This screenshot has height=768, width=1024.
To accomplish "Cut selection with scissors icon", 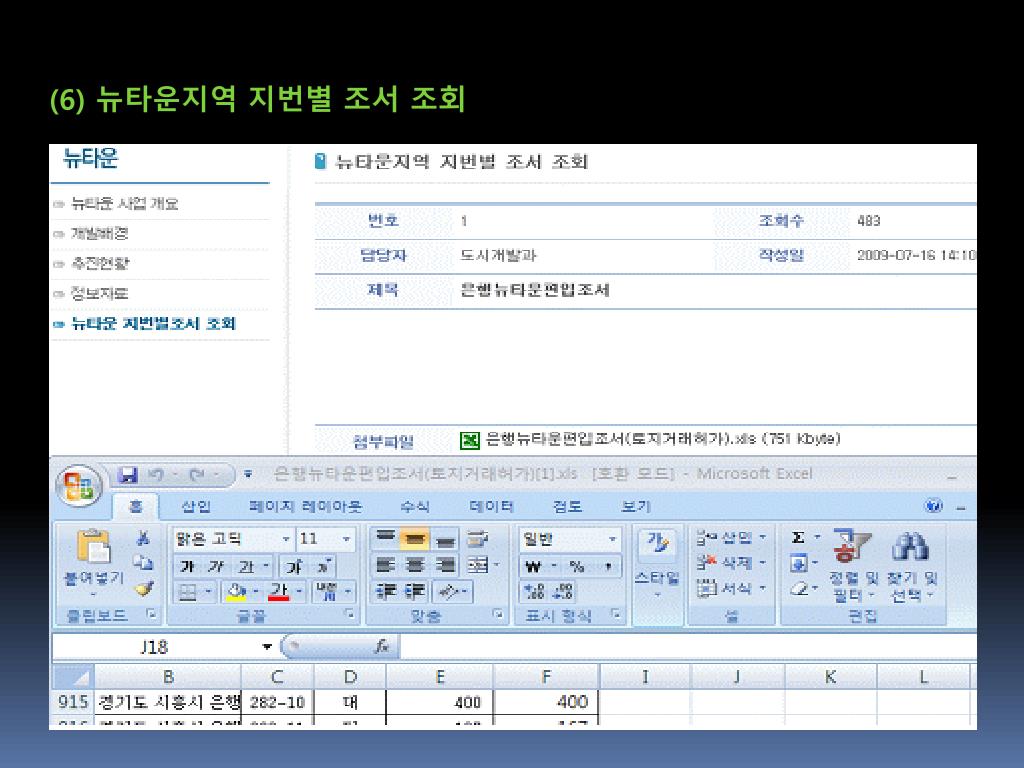I will (143, 538).
